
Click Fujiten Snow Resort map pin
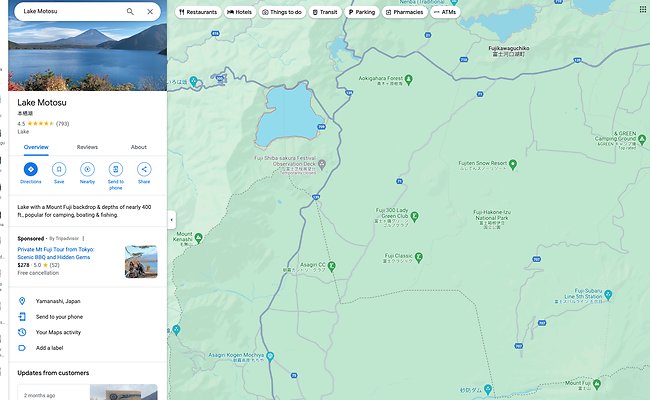(x=513, y=165)
